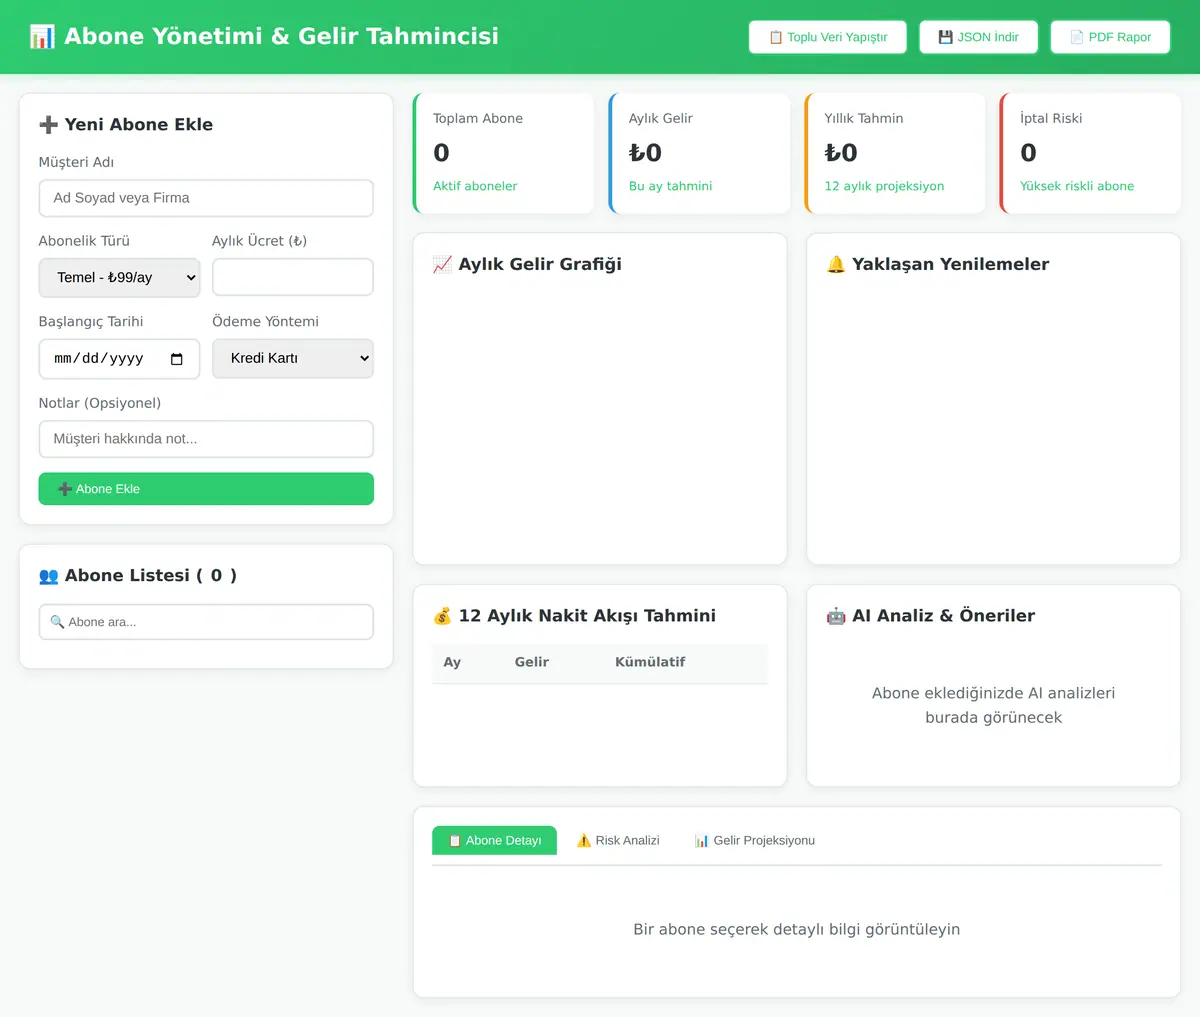The height and width of the screenshot is (1017, 1200).
Task: Open the Abonelik Türü dropdown
Action: [x=119, y=278]
